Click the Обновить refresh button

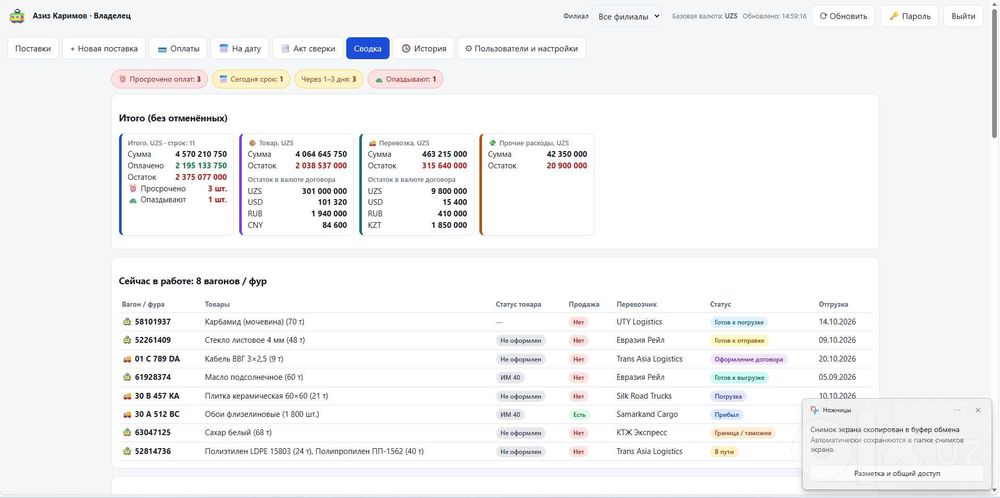(x=843, y=16)
